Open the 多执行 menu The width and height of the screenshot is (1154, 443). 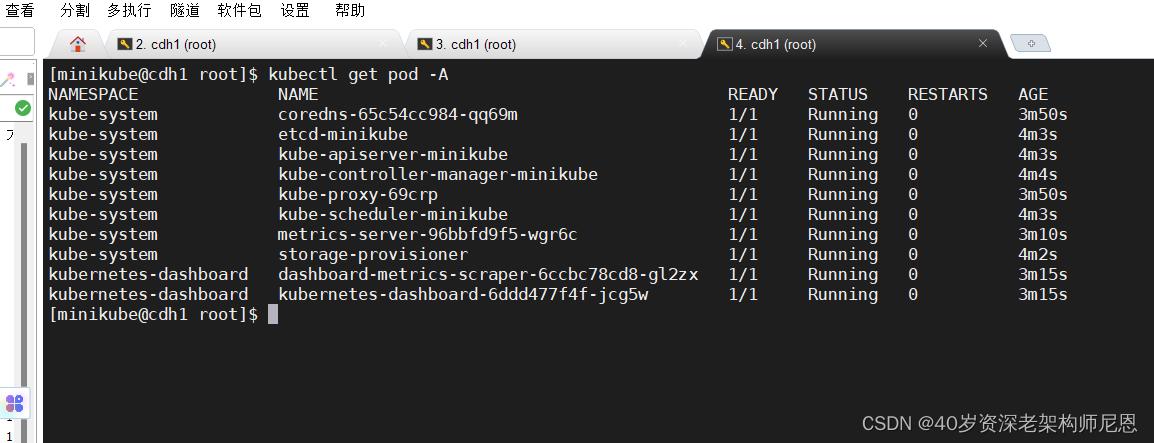(129, 11)
